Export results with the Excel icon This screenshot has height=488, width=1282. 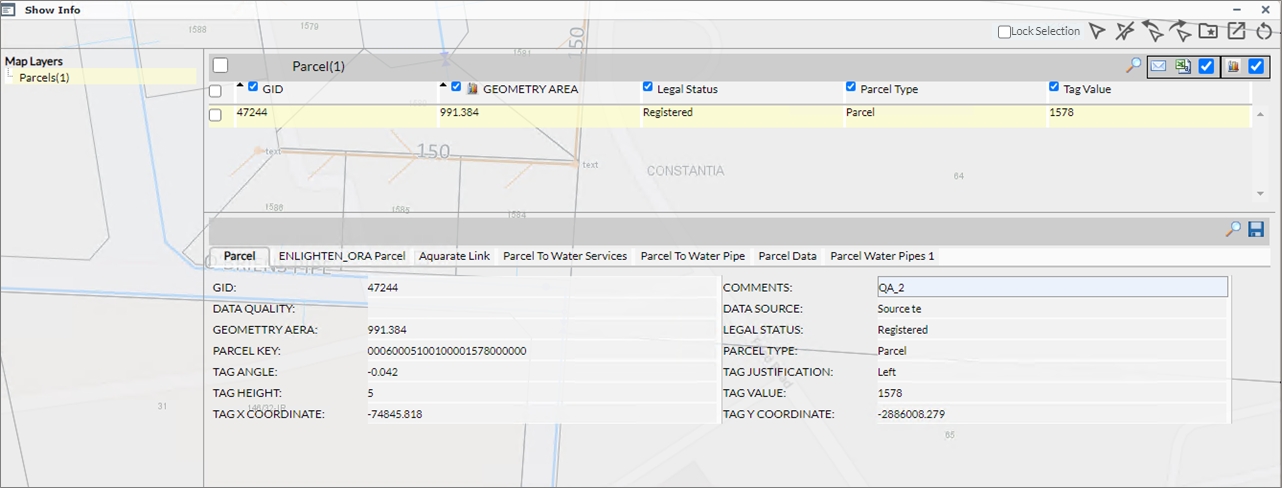tap(1183, 67)
